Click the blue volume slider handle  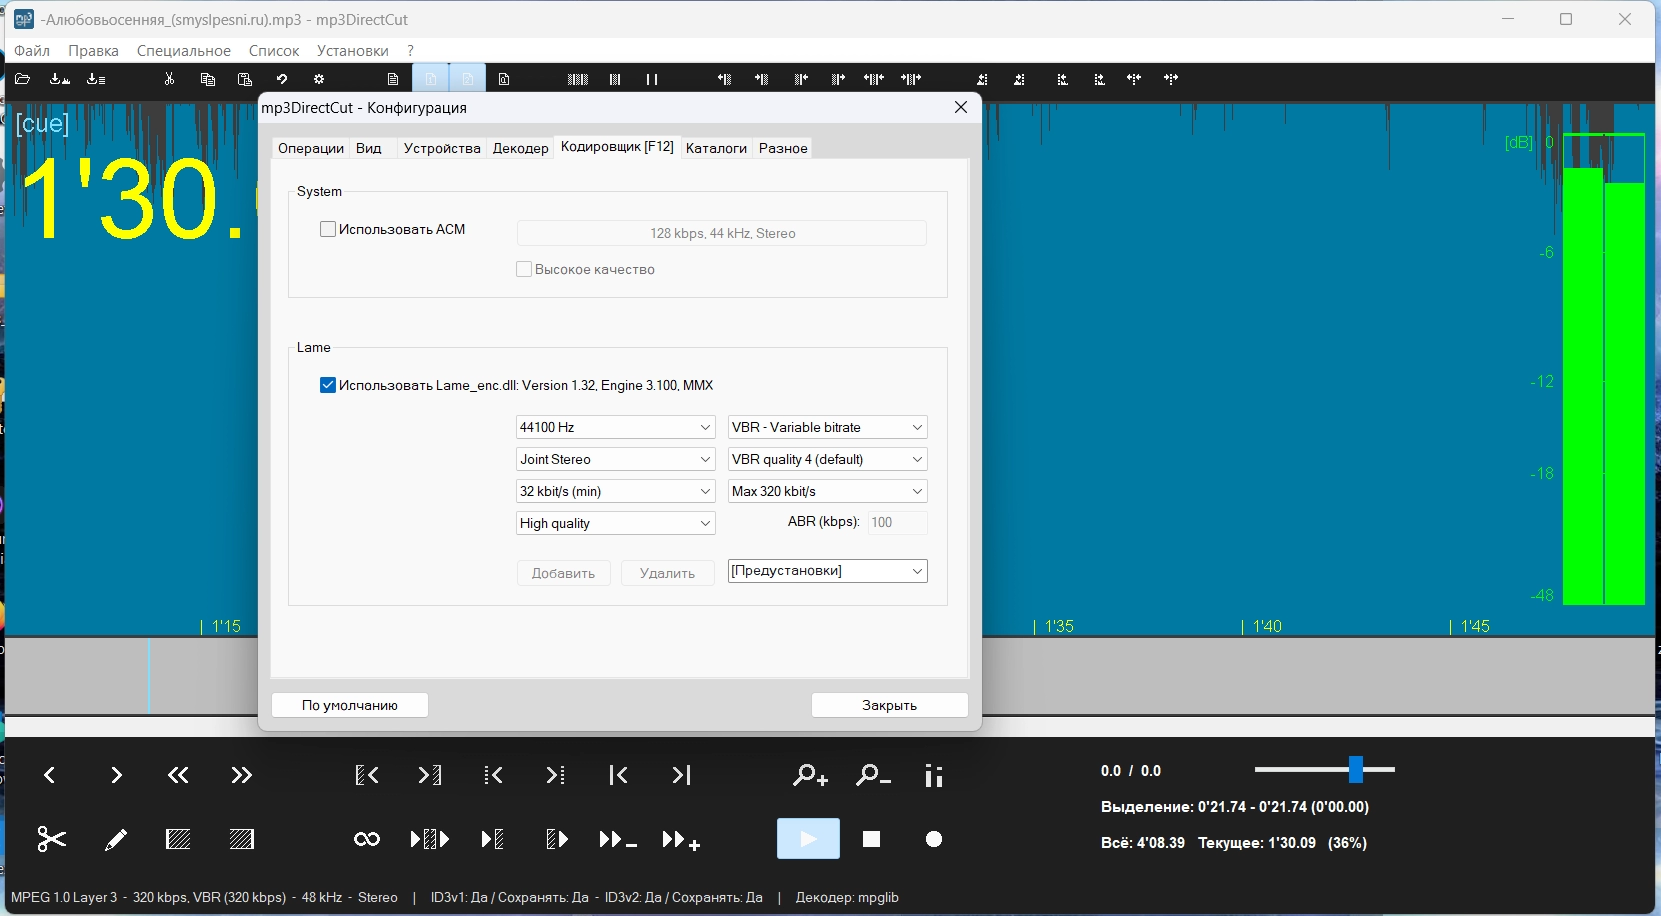[1356, 769]
